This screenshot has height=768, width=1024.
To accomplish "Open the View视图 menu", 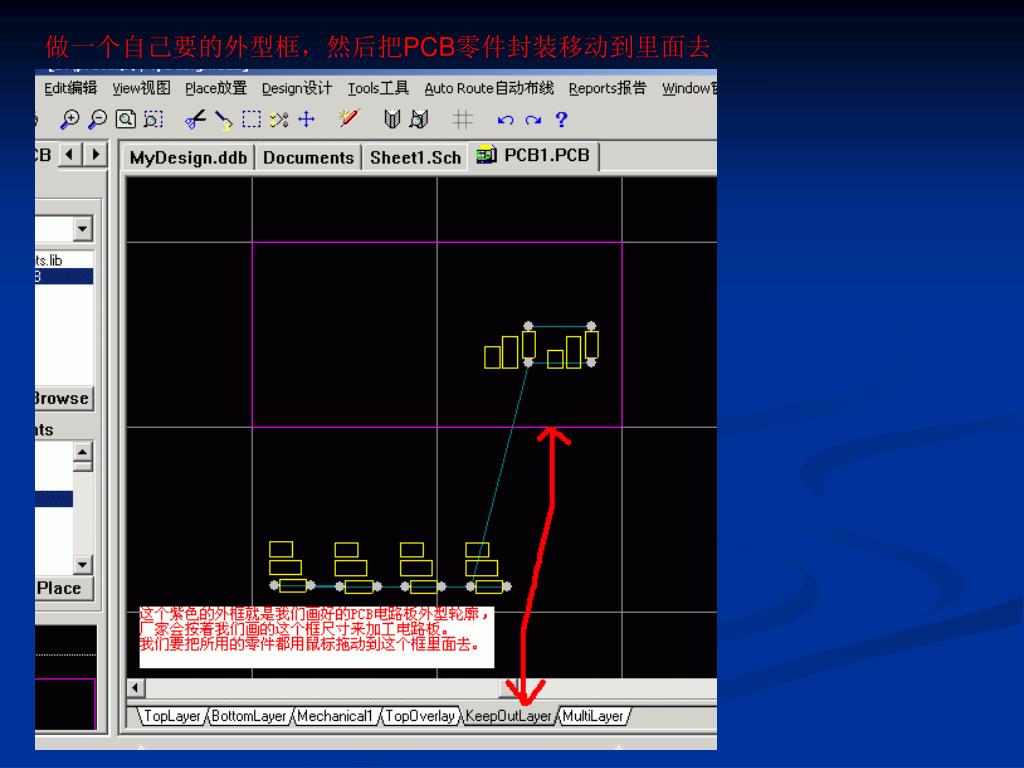I will pyautogui.click(x=141, y=88).
